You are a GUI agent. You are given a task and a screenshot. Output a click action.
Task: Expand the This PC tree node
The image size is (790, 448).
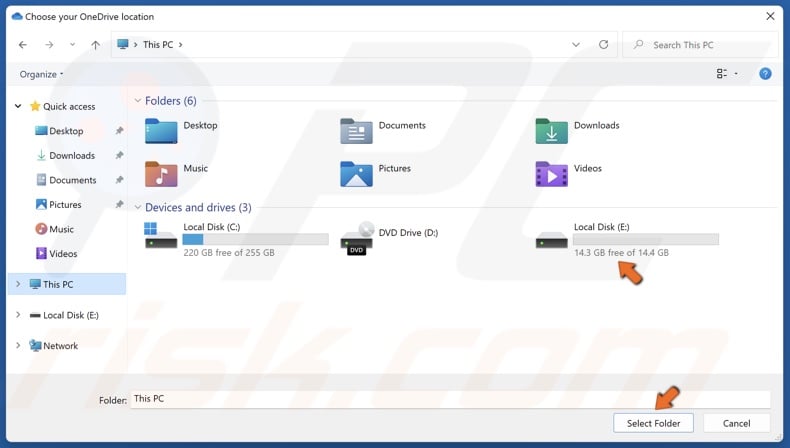tap(18, 284)
